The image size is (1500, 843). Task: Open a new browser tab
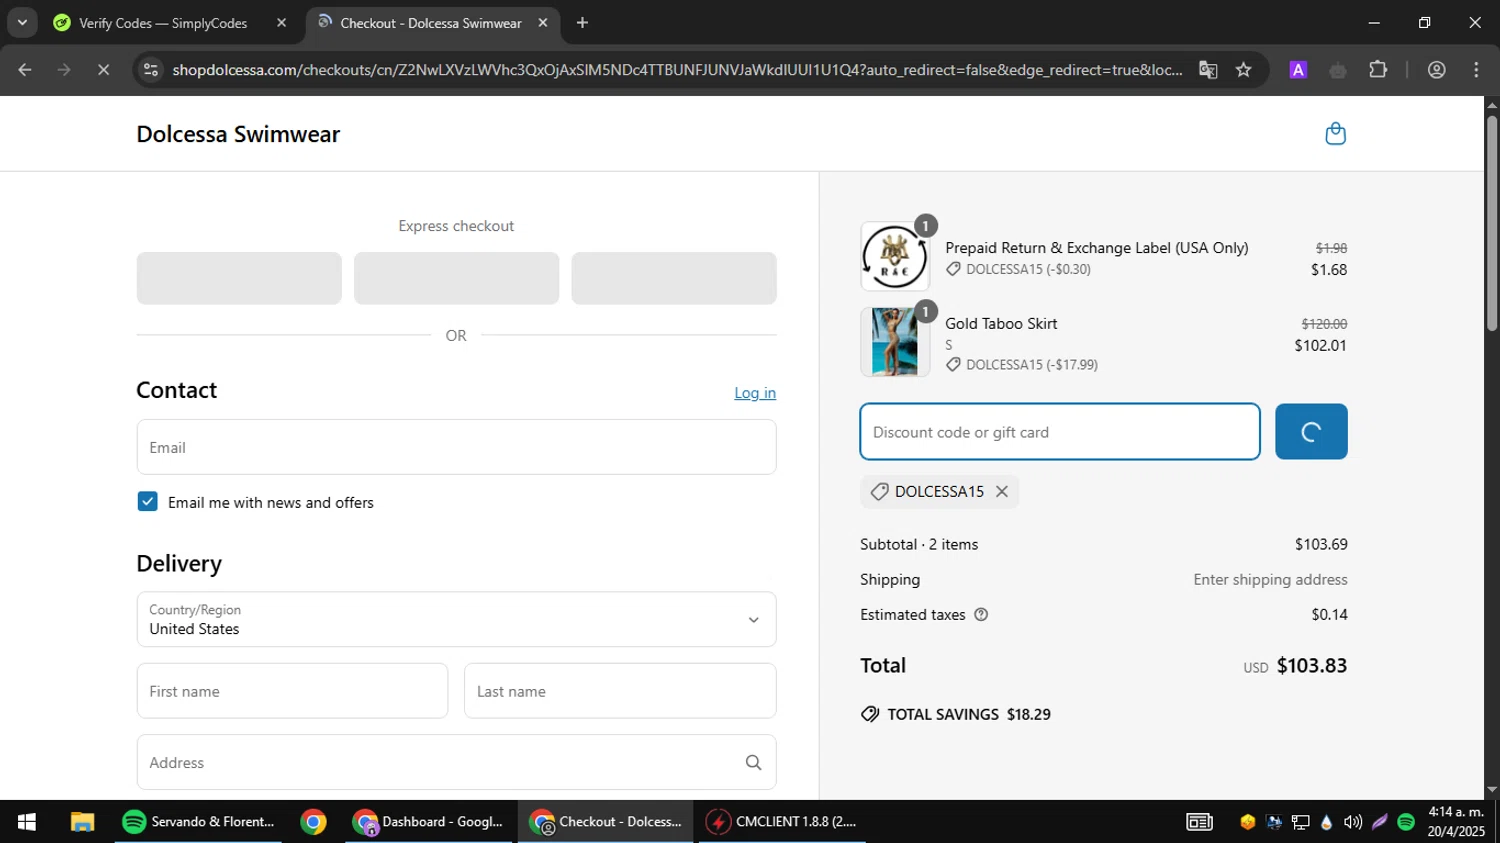point(582,22)
